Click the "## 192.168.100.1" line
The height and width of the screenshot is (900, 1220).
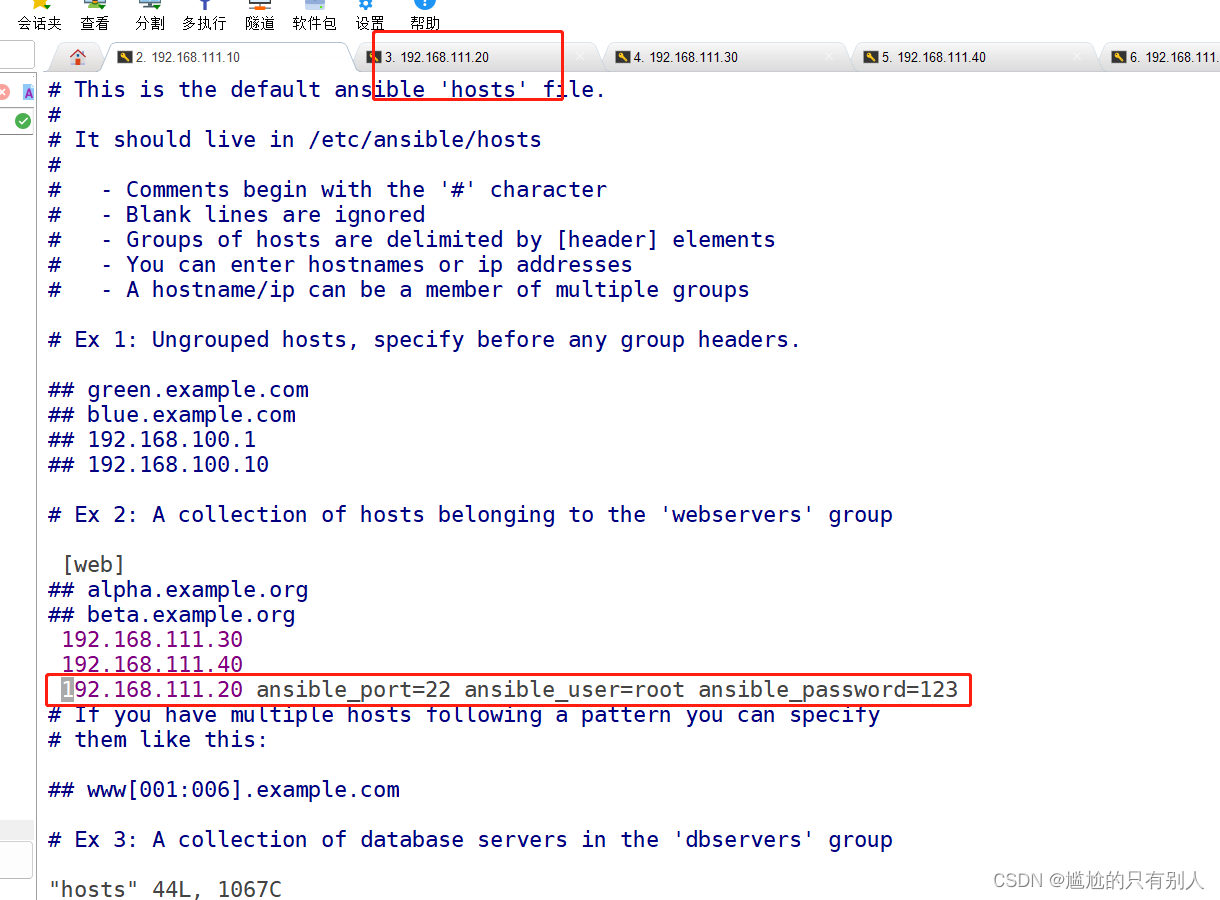[x=152, y=440]
